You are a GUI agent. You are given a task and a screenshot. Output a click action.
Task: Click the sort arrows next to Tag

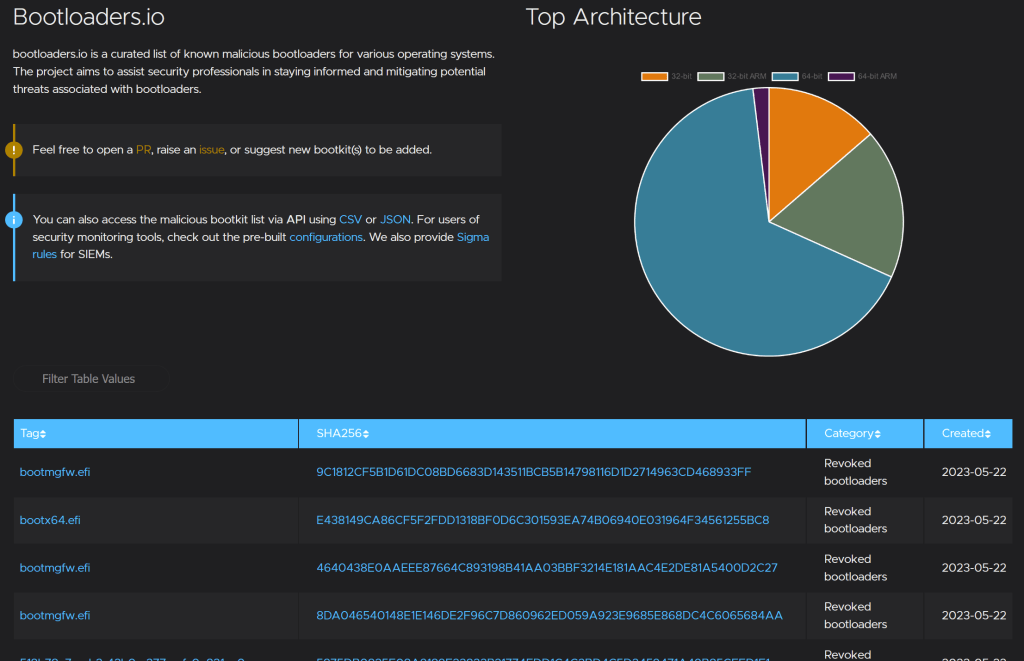(x=43, y=434)
